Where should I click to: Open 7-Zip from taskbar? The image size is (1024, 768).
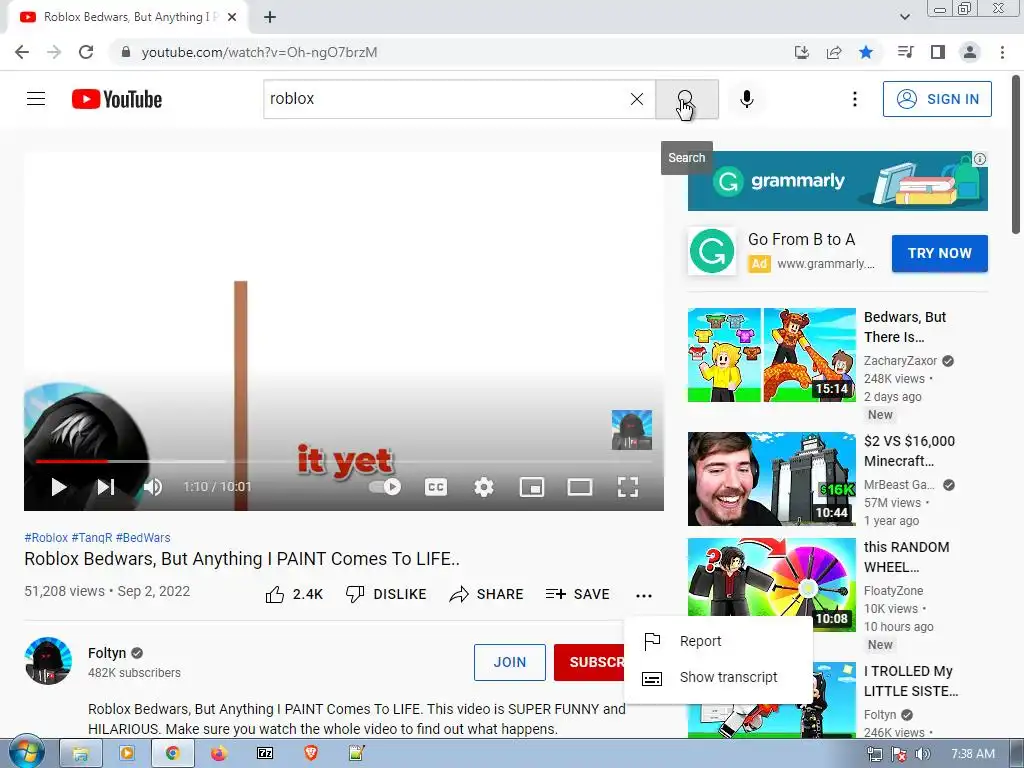pos(264,754)
